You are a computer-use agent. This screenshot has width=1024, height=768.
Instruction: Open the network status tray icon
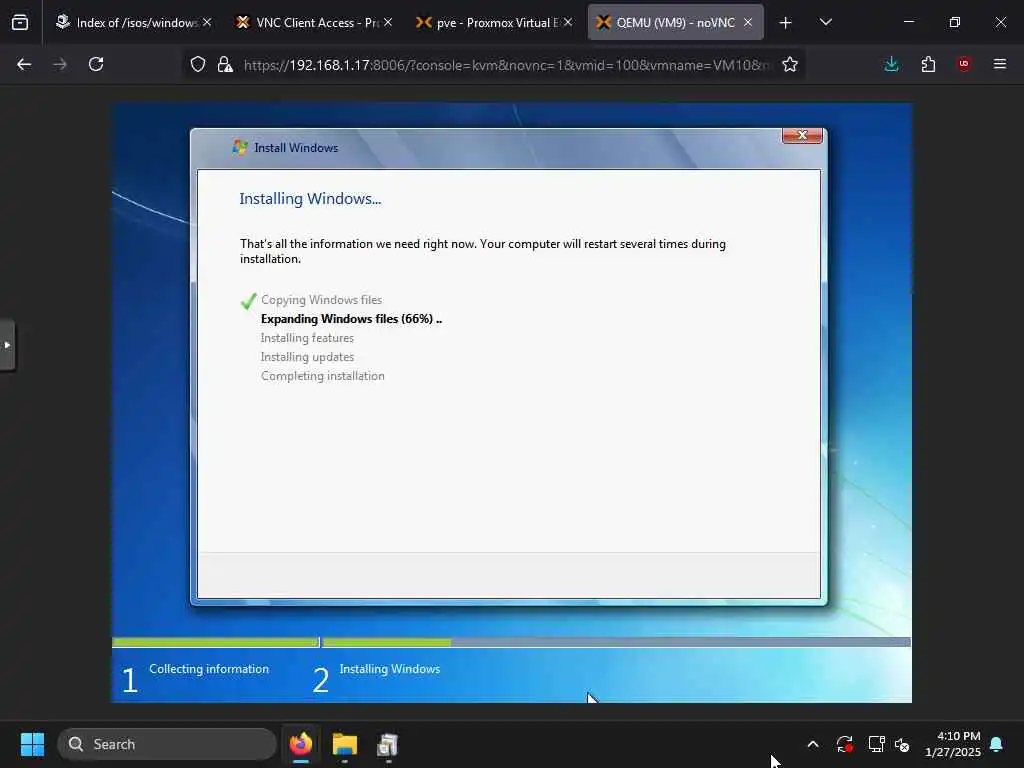[x=876, y=744]
